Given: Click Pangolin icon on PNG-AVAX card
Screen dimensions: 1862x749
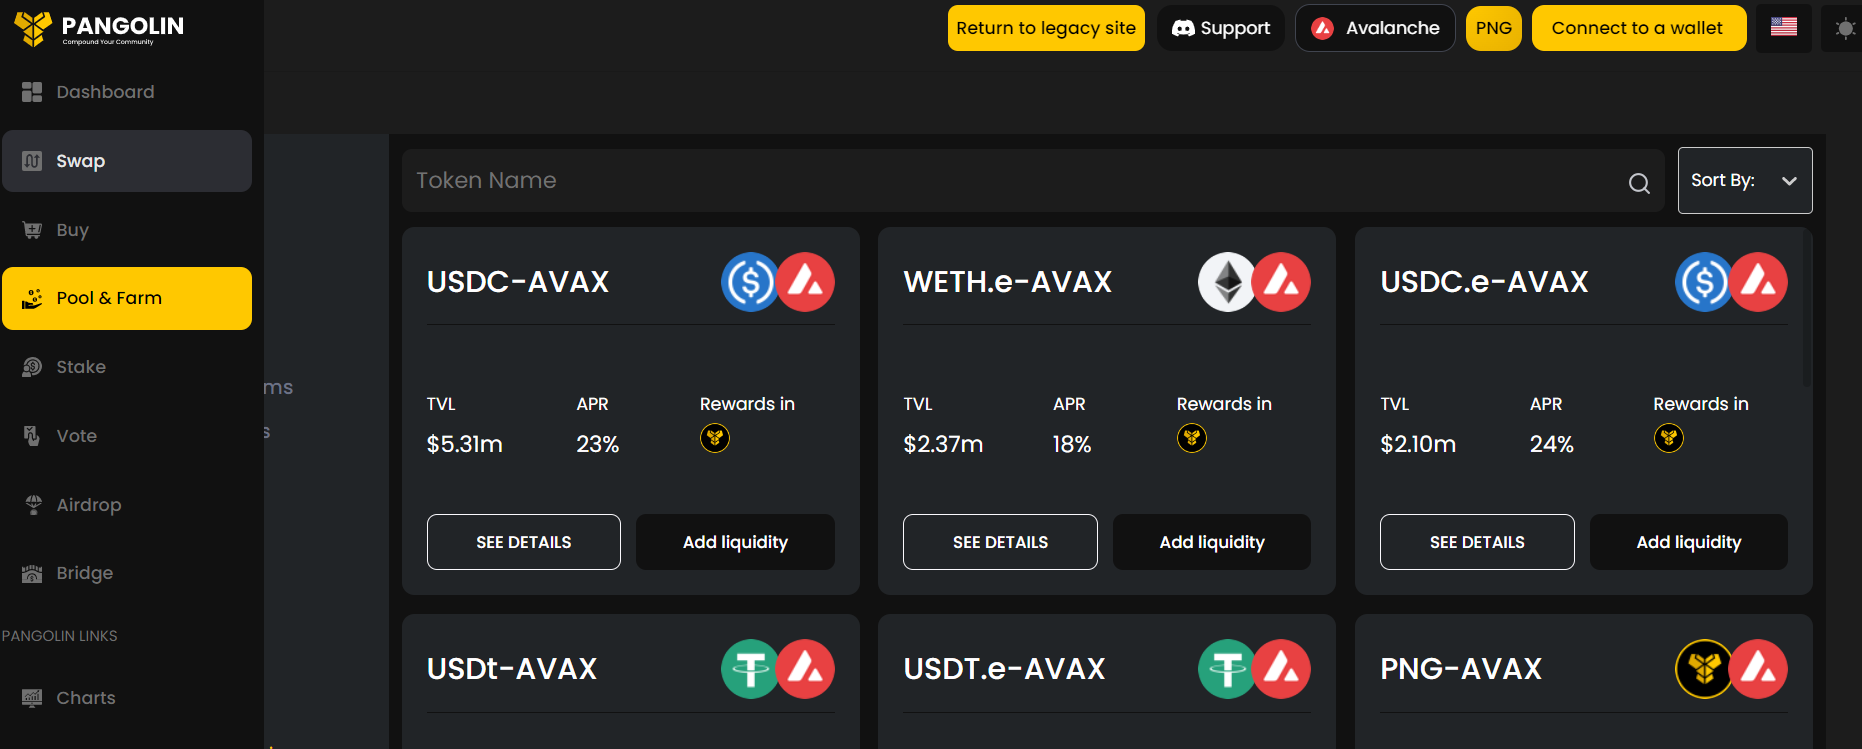Looking at the screenshot, I should pos(1704,669).
